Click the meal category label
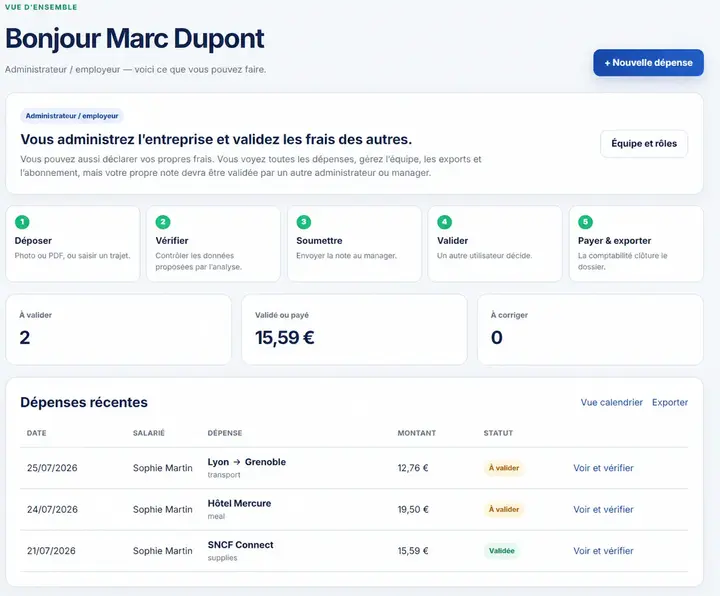This screenshot has height=596, width=720. [x=216, y=516]
